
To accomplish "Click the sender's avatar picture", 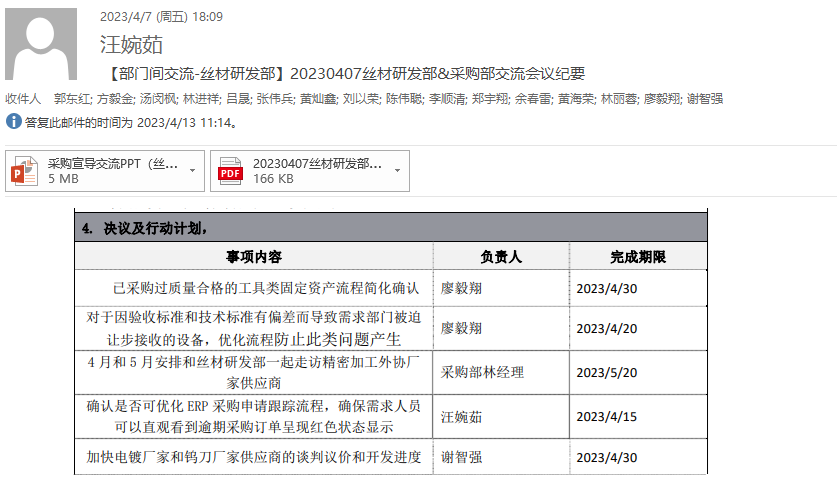I will point(41,45).
